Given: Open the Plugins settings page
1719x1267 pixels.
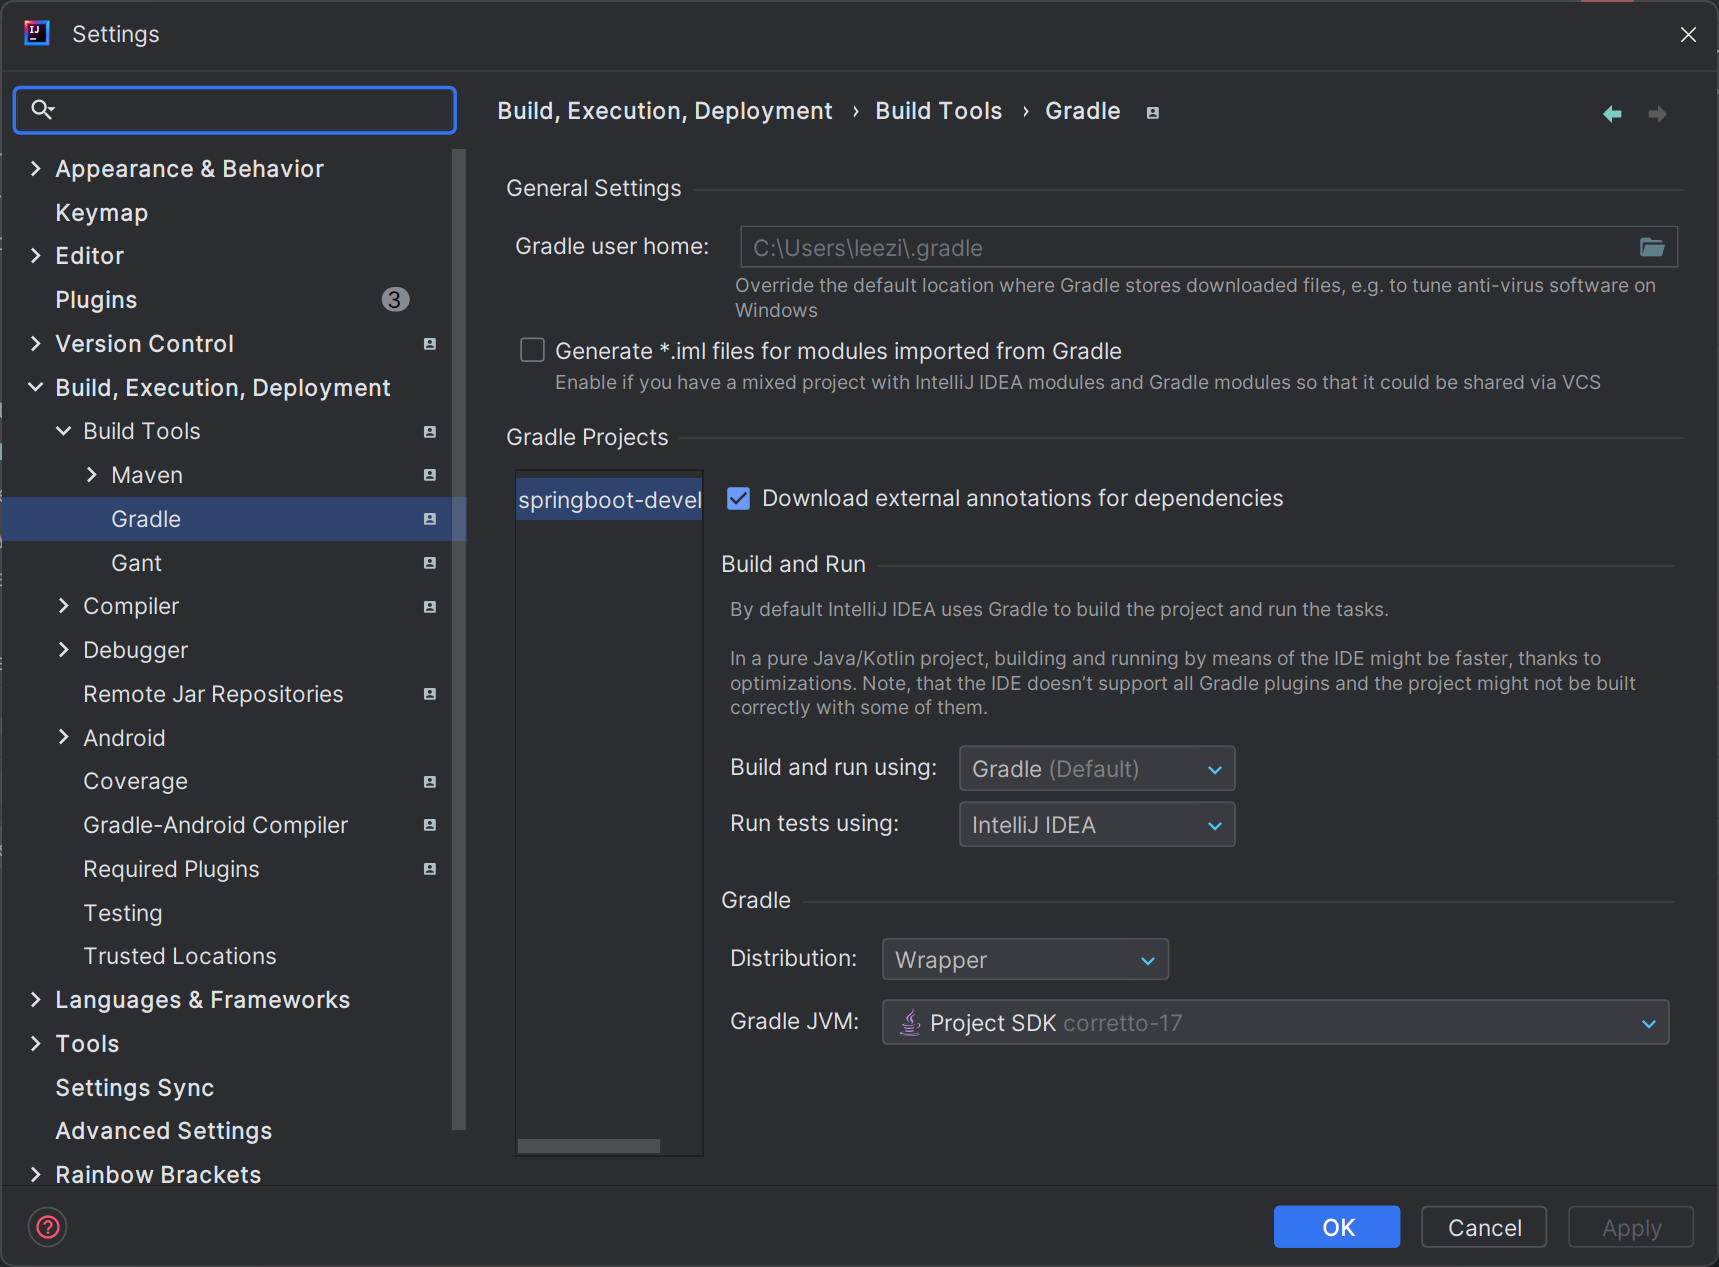Looking at the screenshot, I should pos(96,300).
